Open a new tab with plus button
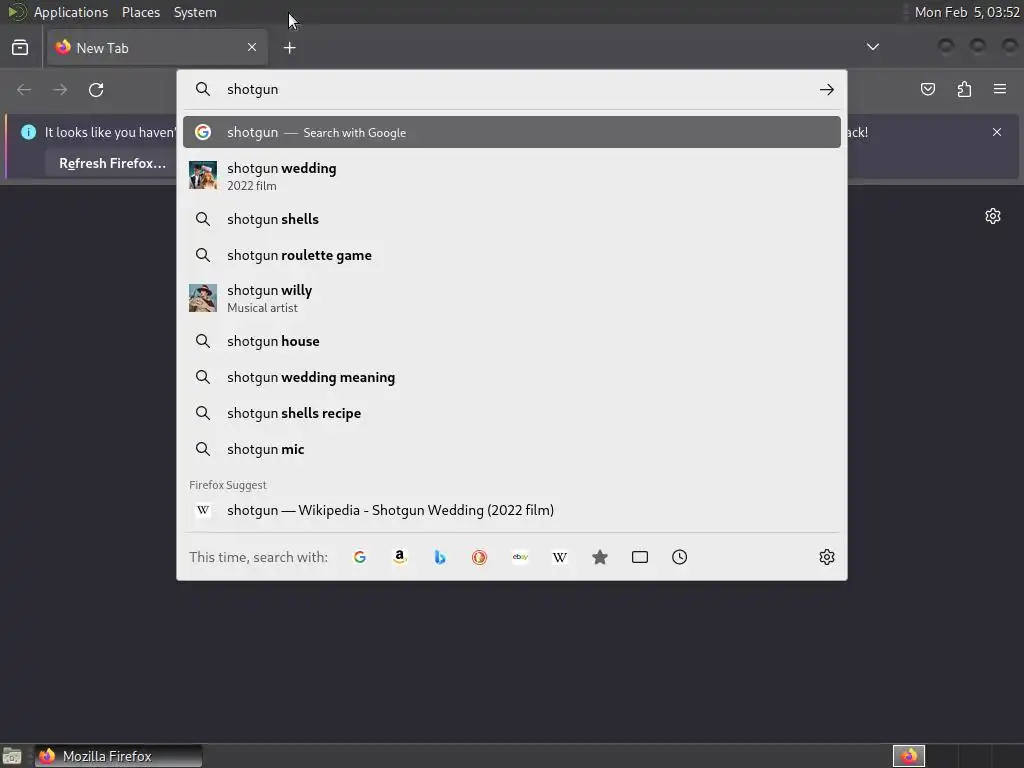 289,48
